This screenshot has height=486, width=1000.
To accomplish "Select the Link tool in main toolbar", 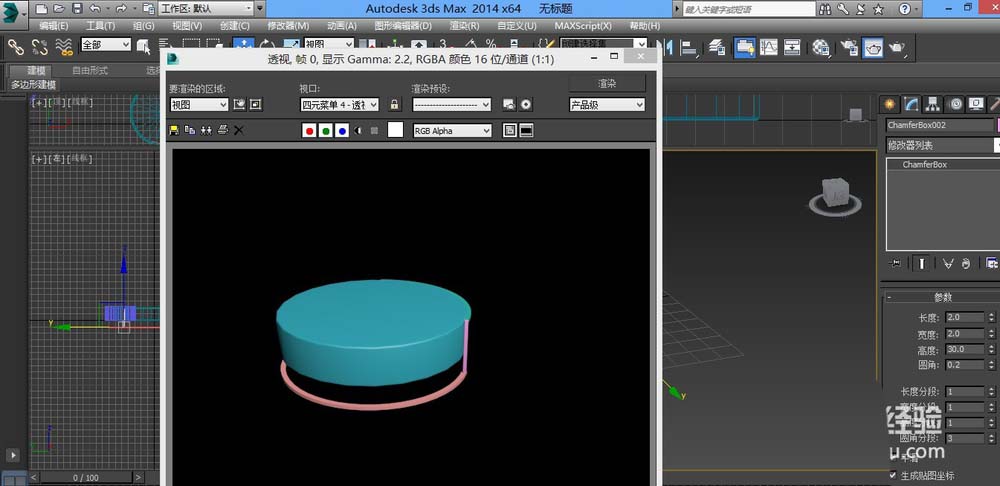I will coord(15,47).
